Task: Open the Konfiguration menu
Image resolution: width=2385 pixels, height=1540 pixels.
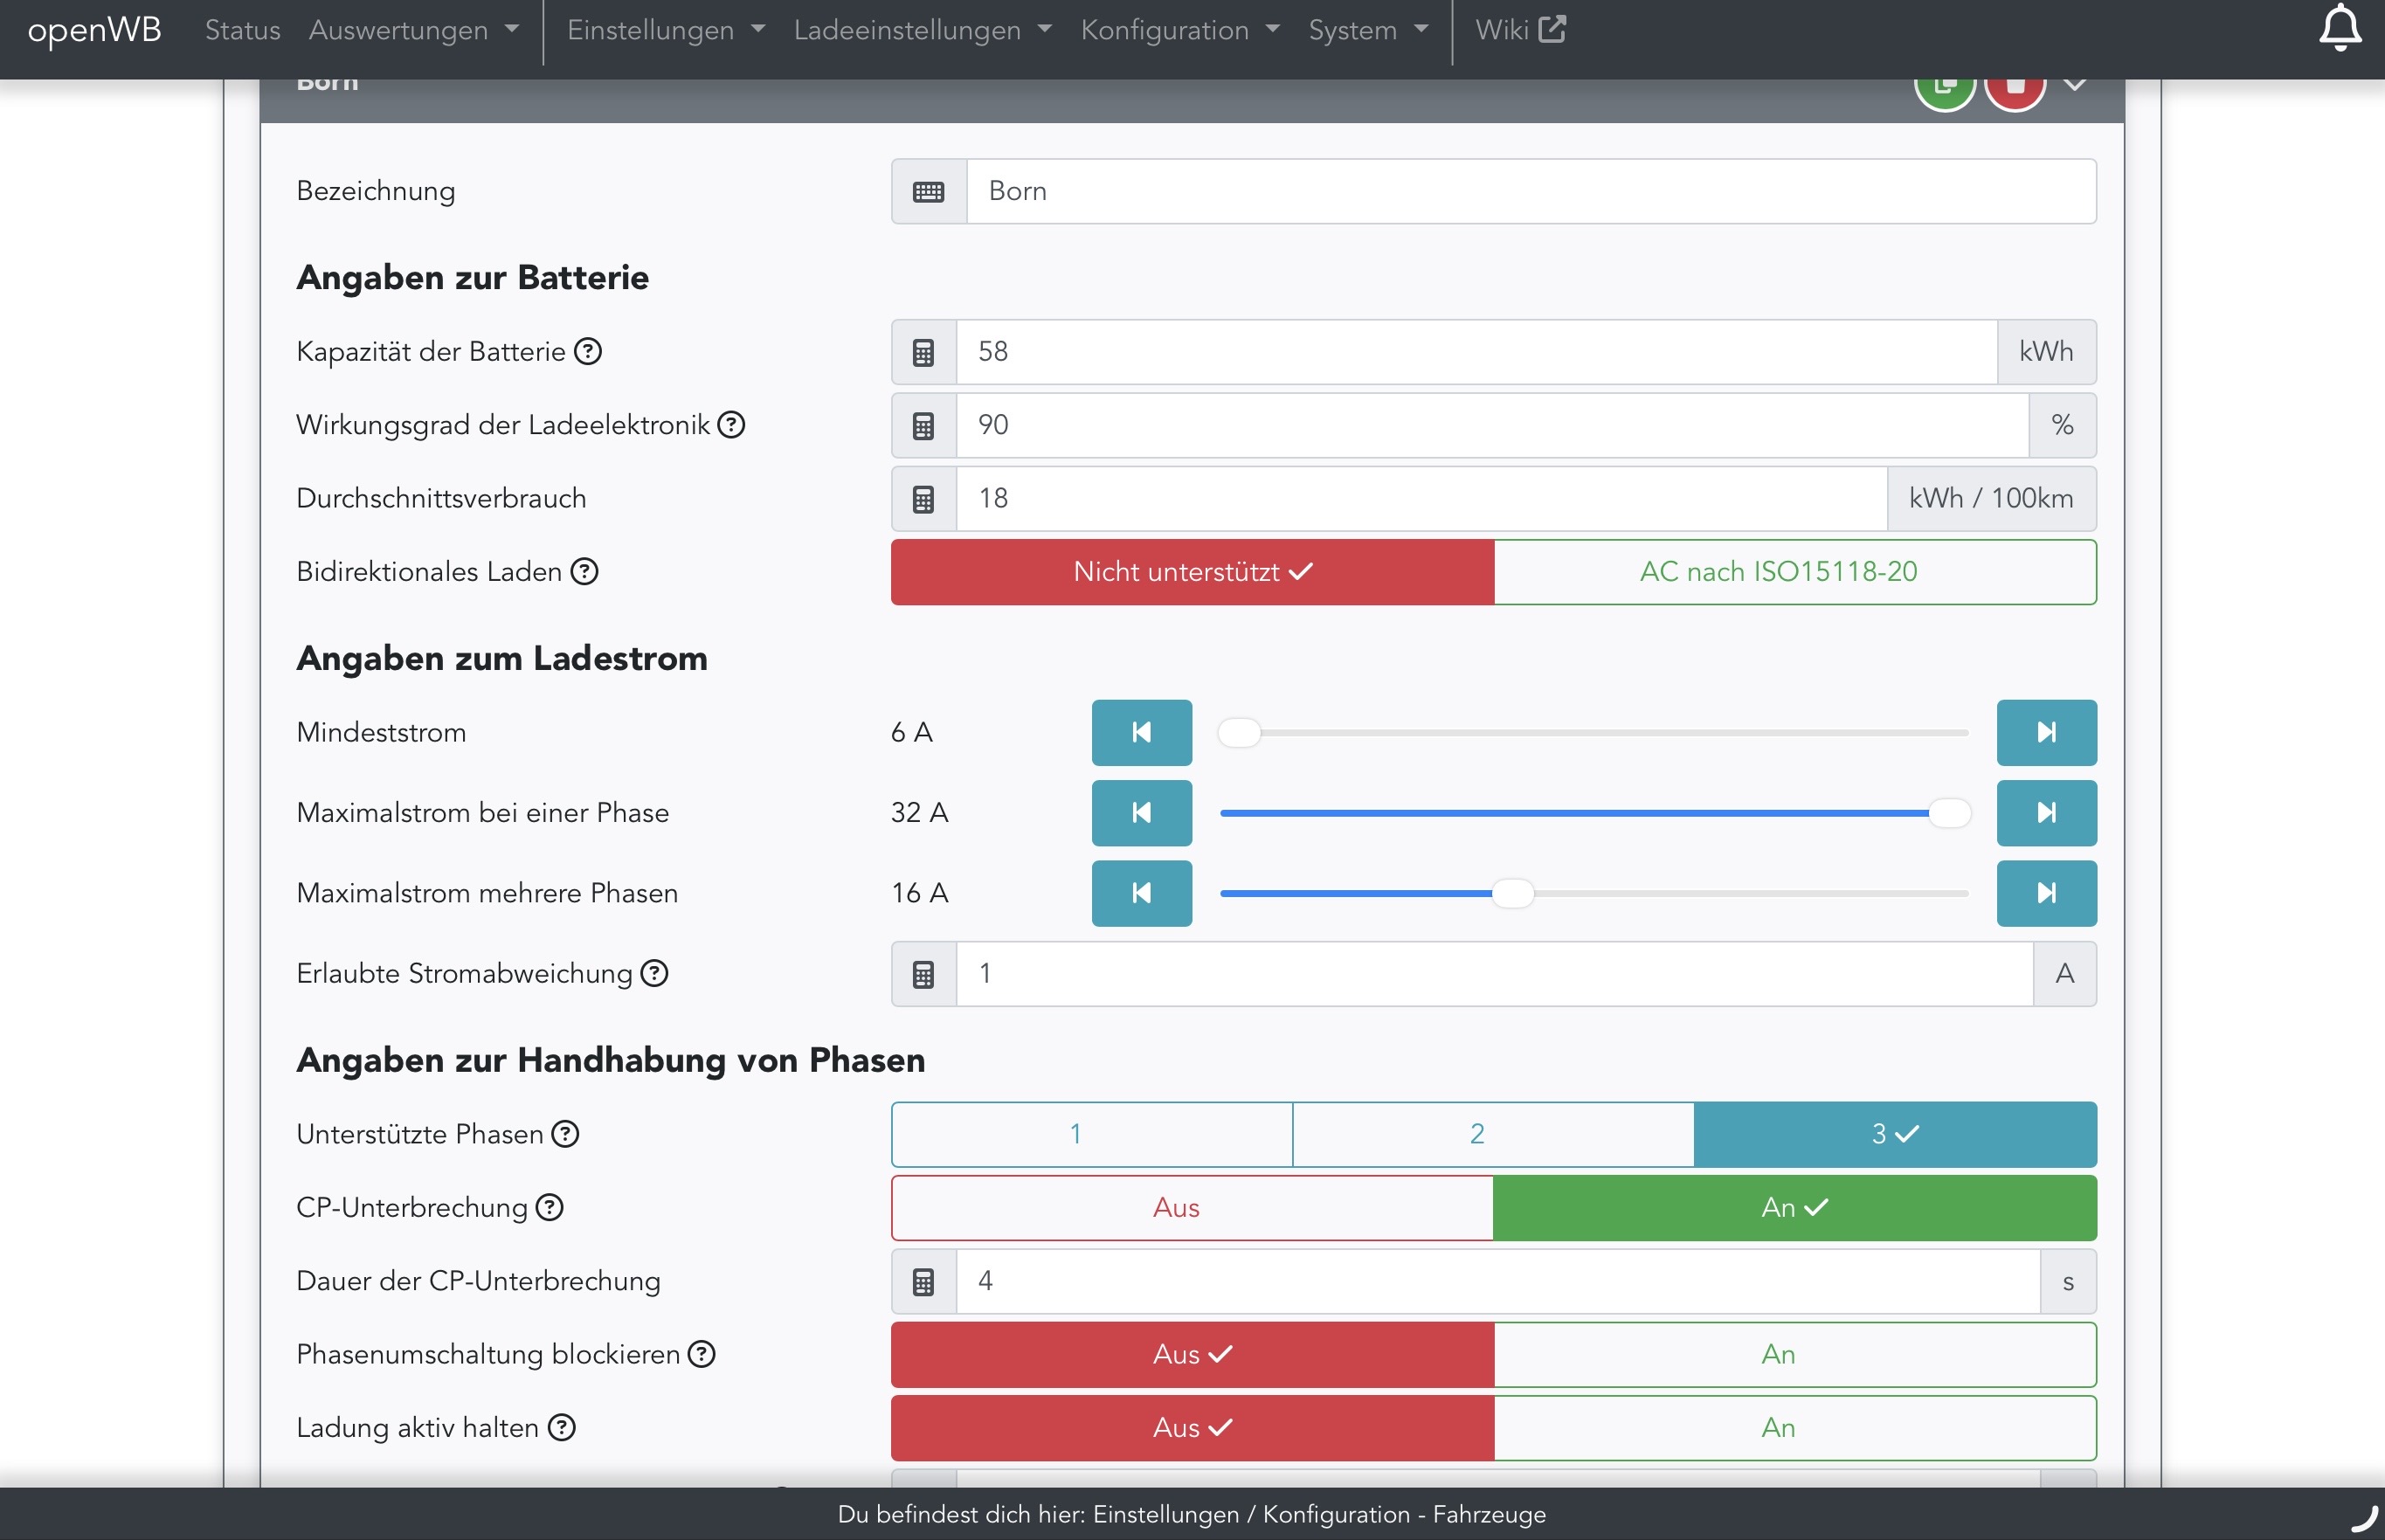Action: [x=1179, y=30]
